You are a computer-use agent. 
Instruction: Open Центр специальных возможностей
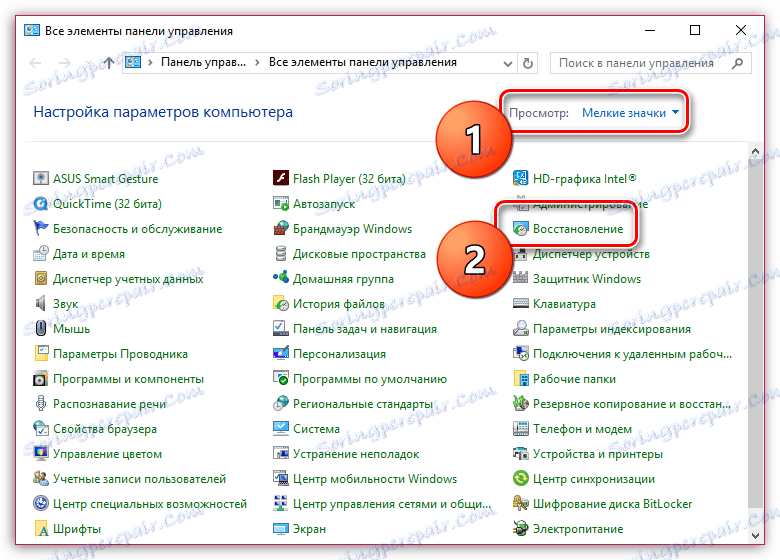150,504
